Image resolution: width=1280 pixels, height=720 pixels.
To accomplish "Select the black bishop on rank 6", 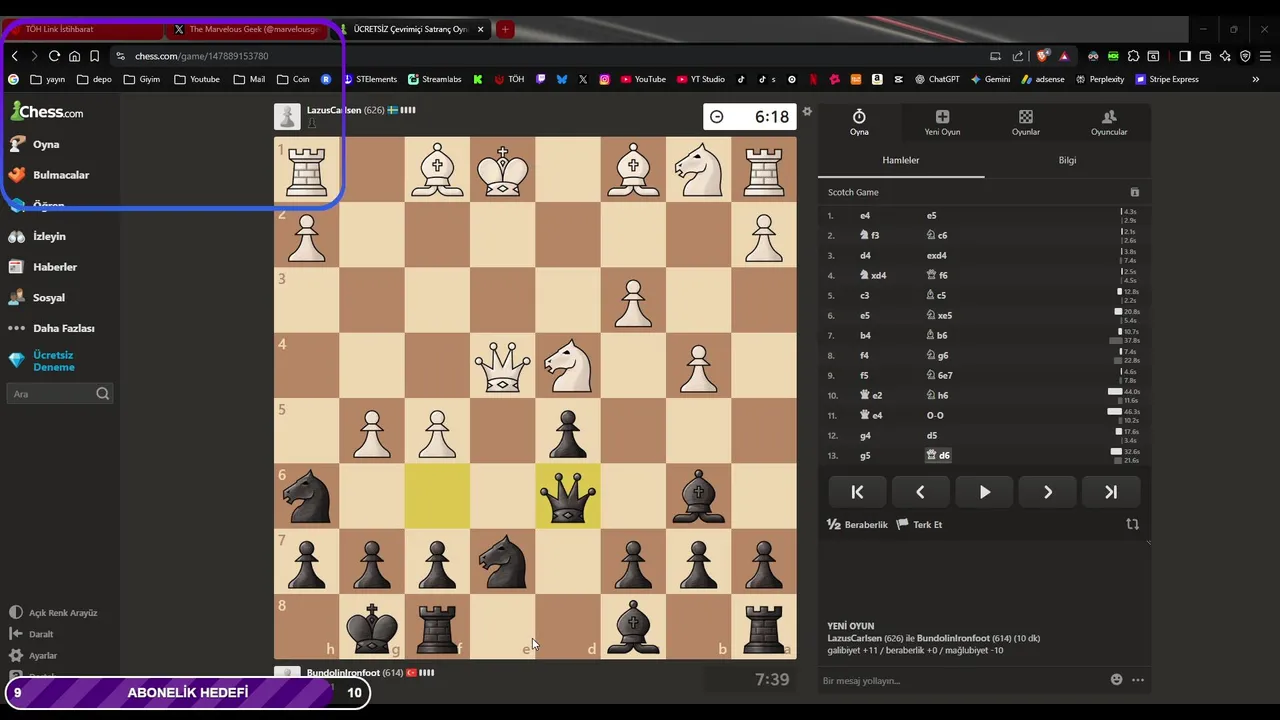I will point(698,496).
